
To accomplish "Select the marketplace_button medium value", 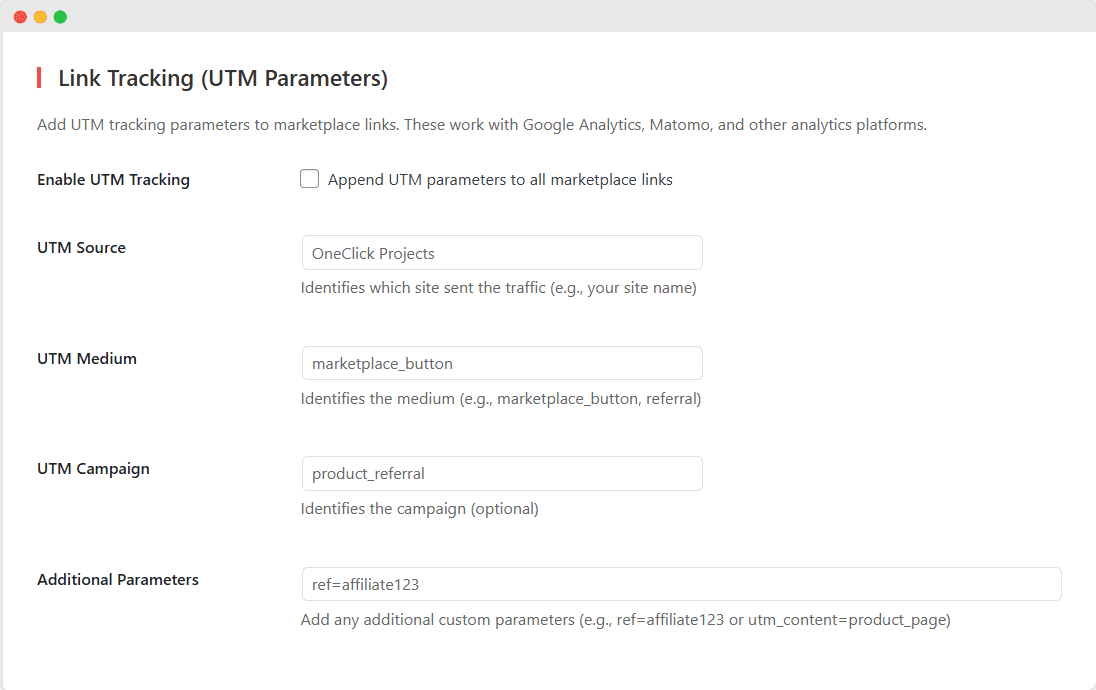I will [381, 363].
